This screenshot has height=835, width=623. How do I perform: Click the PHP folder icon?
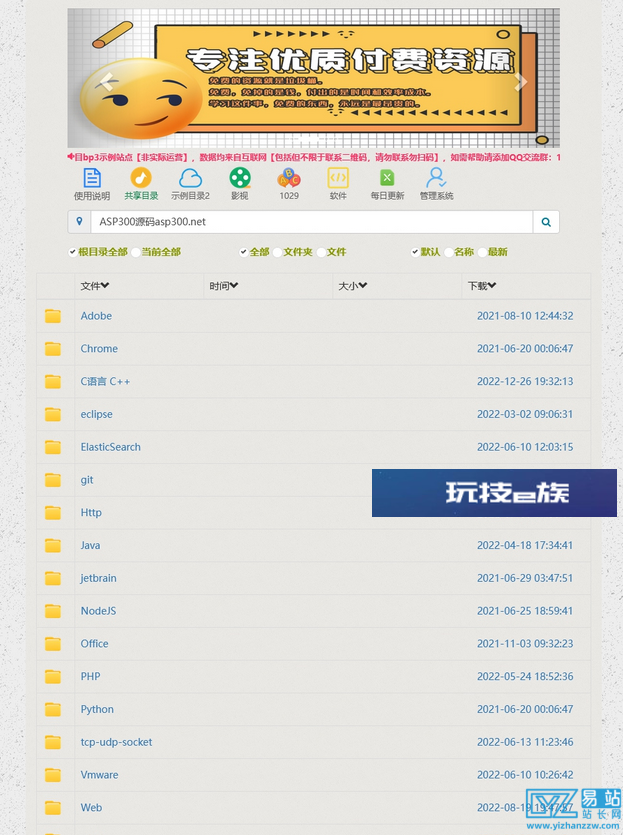coord(53,677)
